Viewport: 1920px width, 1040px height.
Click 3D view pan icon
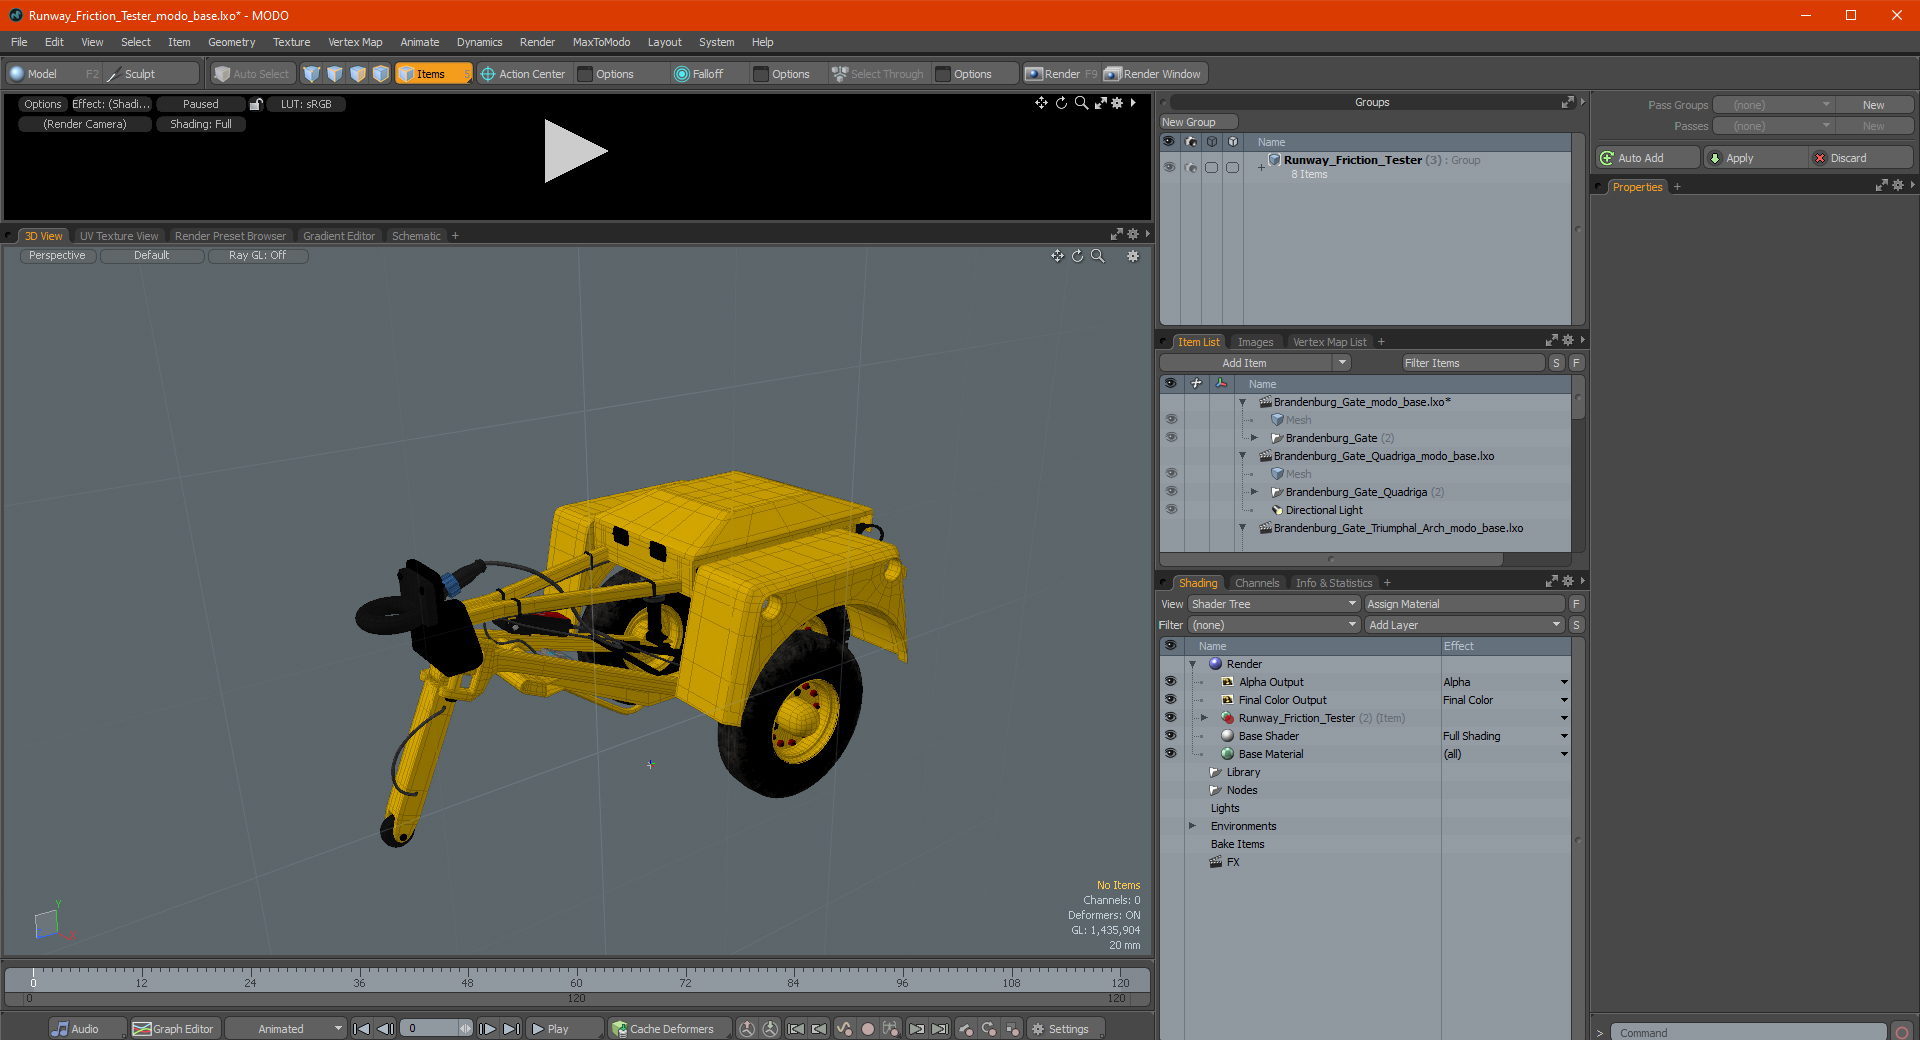(1057, 256)
